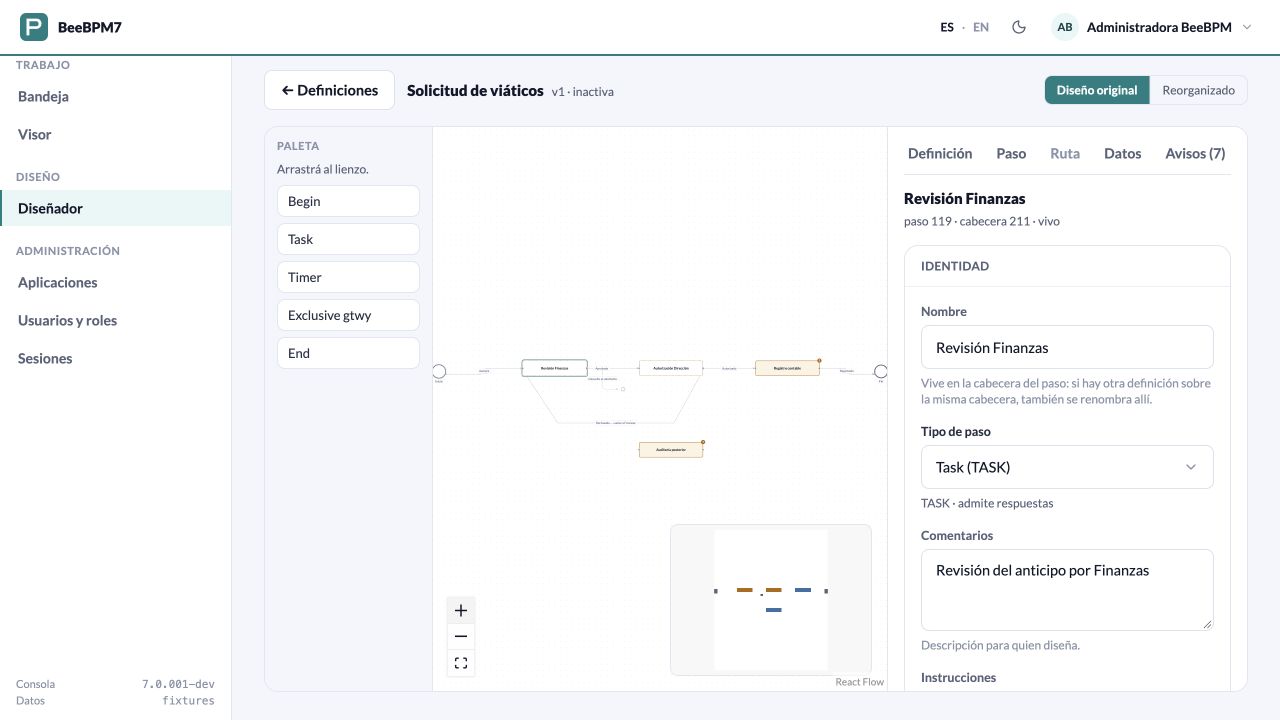Open the Tipo de paso dropdown
Viewport: 1280px width, 720px height.
[x=1067, y=467]
